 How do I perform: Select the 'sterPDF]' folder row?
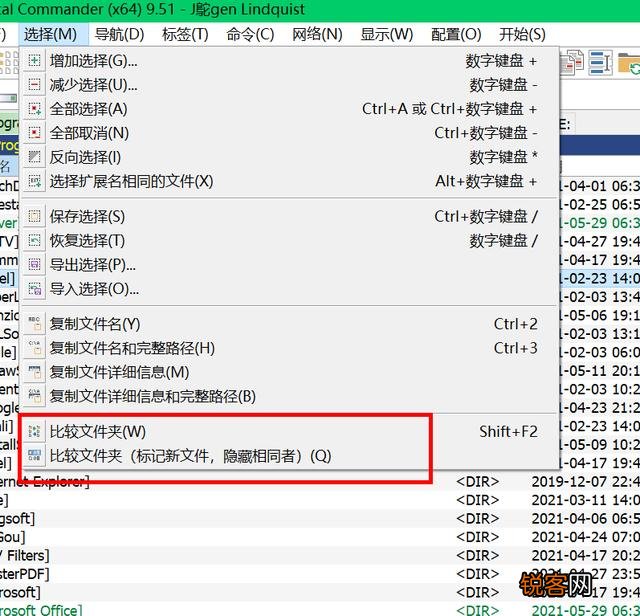[x=320, y=574]
